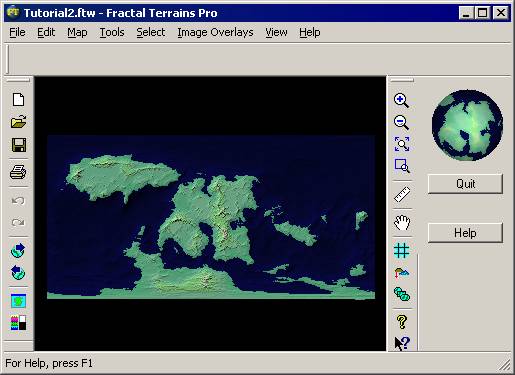This screenshot has width=515, height=375.
Task: Select the Zoom Out magnifier tool
Action: tap(401, 122)
